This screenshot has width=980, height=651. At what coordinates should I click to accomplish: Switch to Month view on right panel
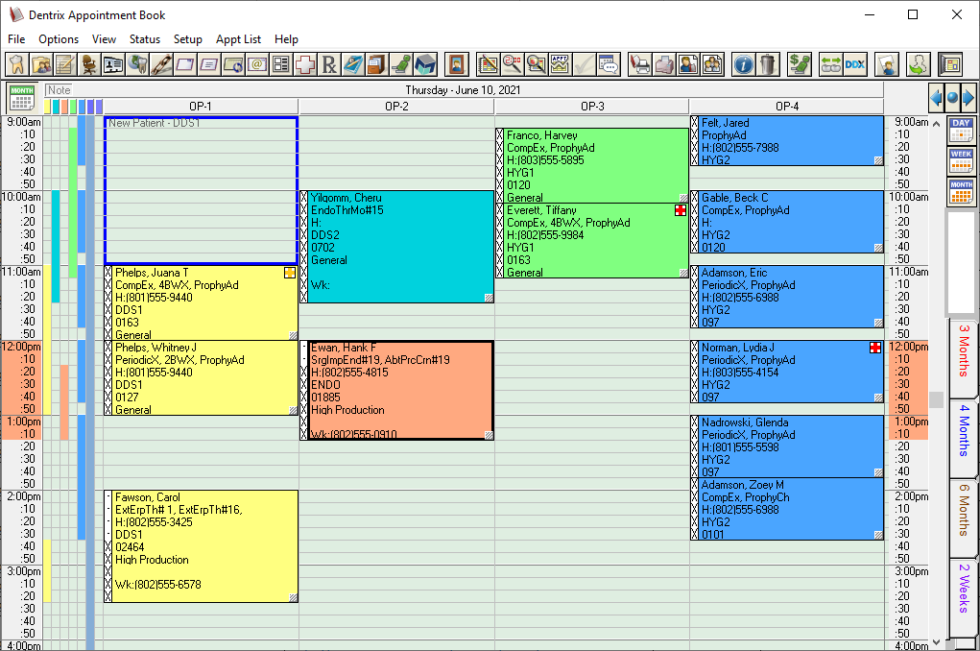961,191
